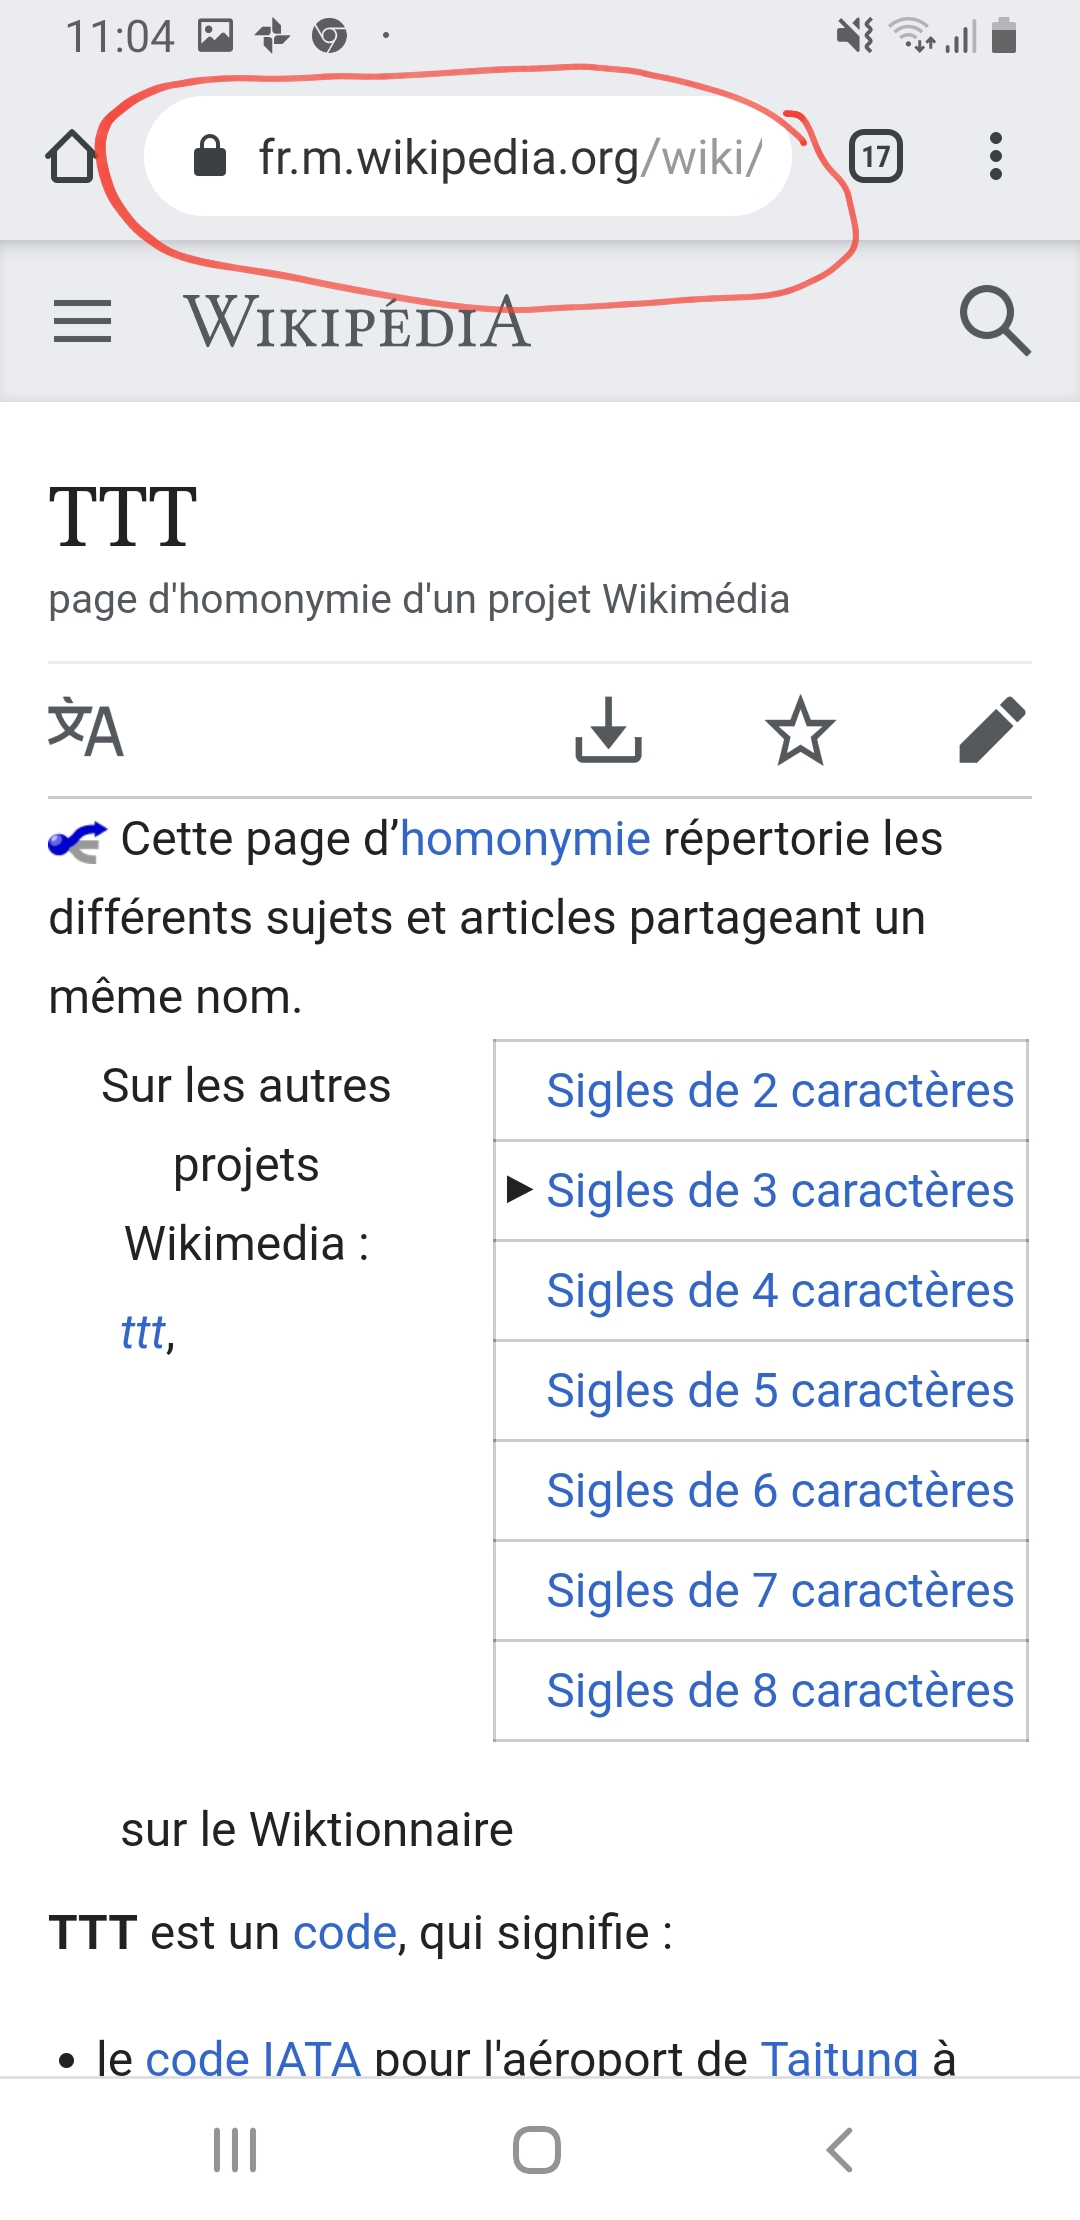Tap the Wikipedia search magnifier icon
Image resolution: width=1080 pixels, height=2220 pixels.
994,321
